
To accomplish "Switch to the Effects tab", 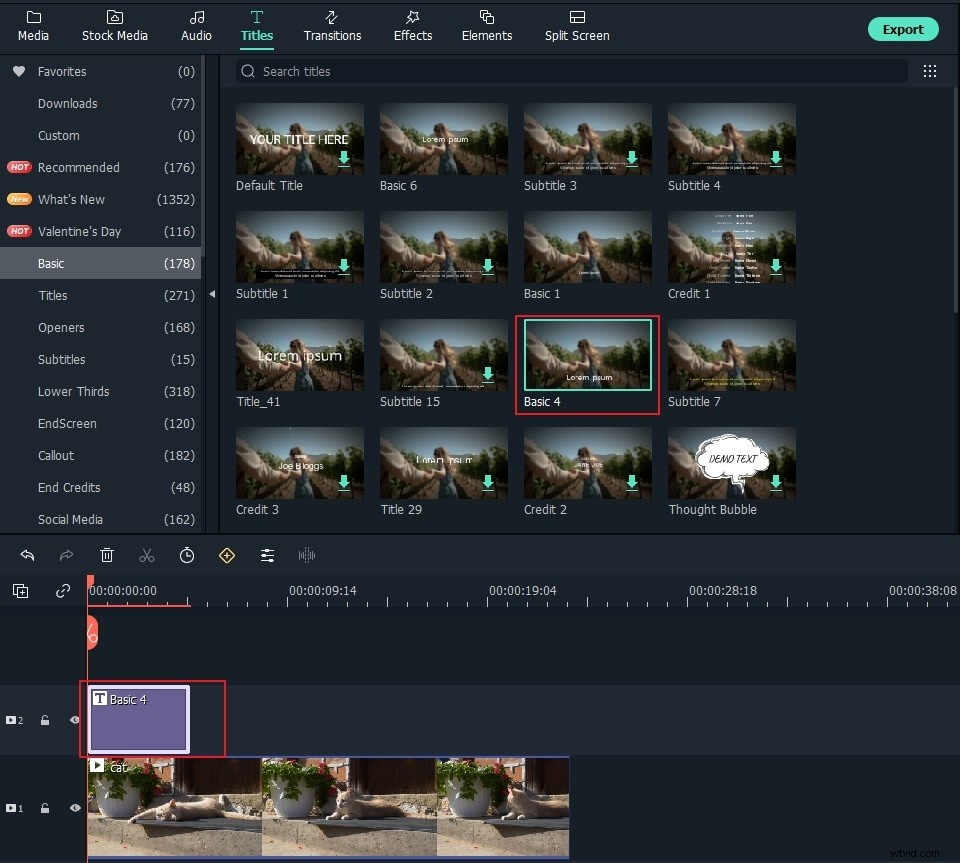I will point(412,27).
